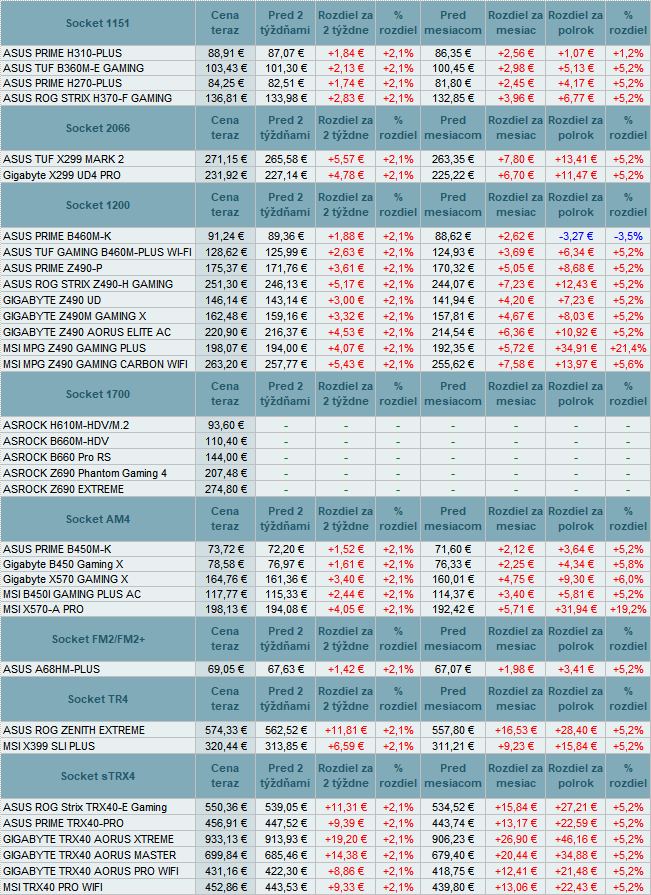
Task: Select the 271,15 € current price
Action: 226,159
